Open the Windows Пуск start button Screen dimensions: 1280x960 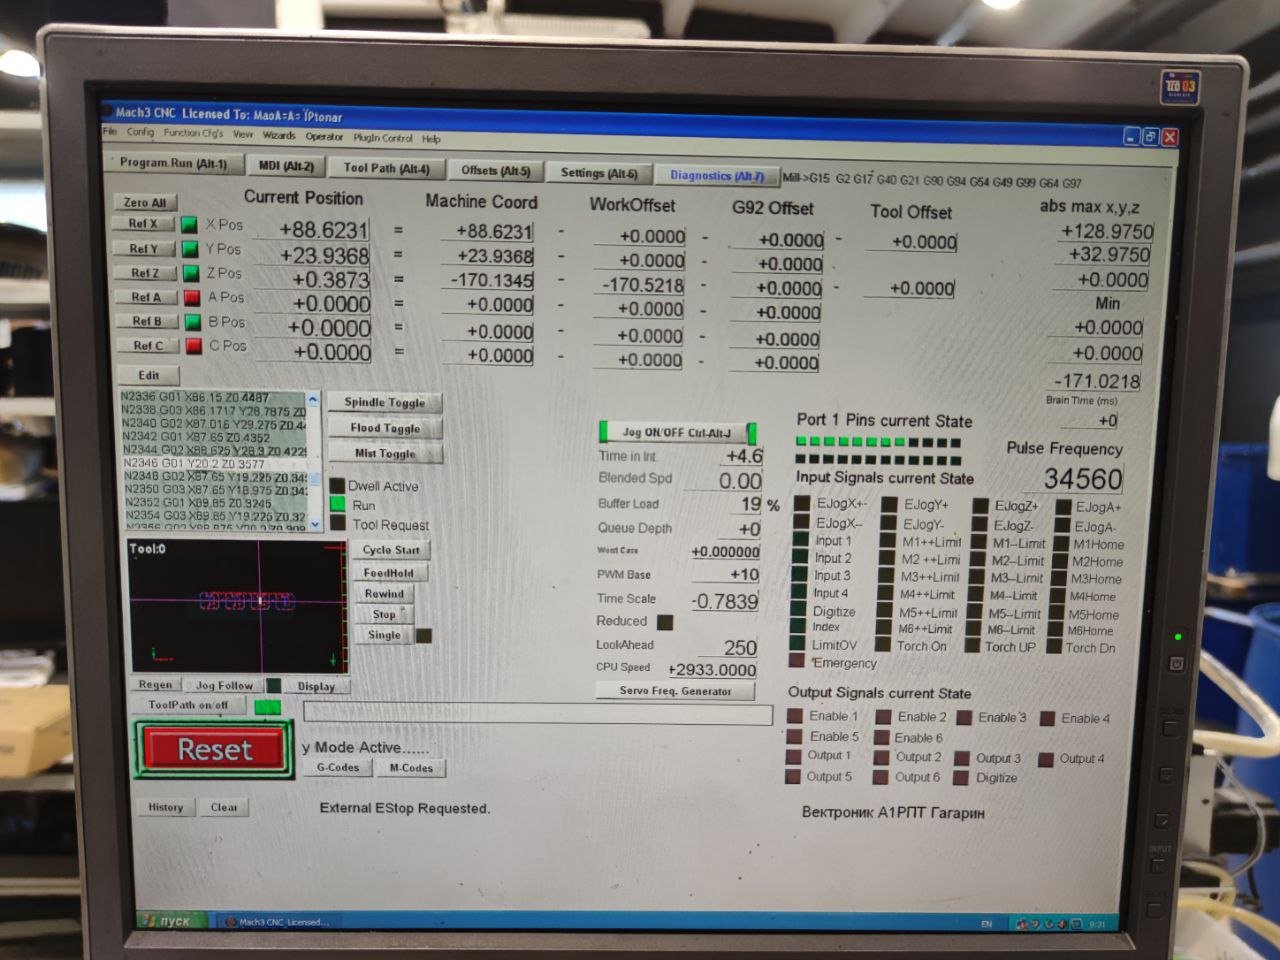tap(171, 920)
